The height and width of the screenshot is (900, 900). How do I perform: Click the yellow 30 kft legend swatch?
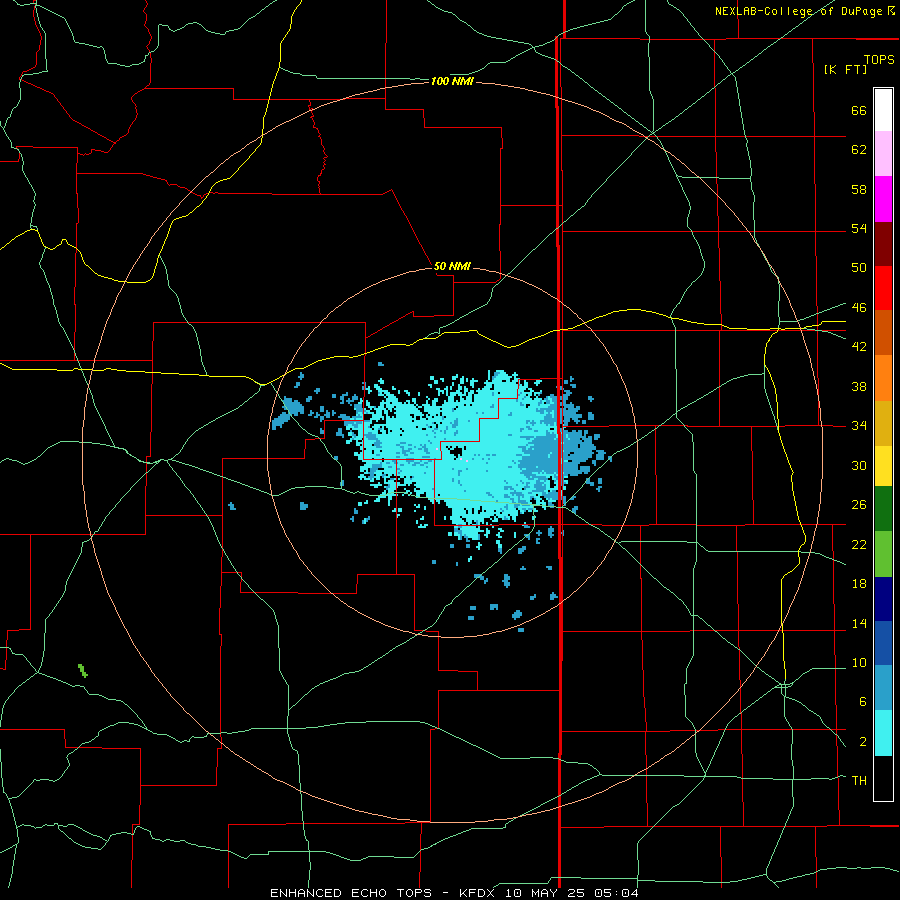pos(883,466)
